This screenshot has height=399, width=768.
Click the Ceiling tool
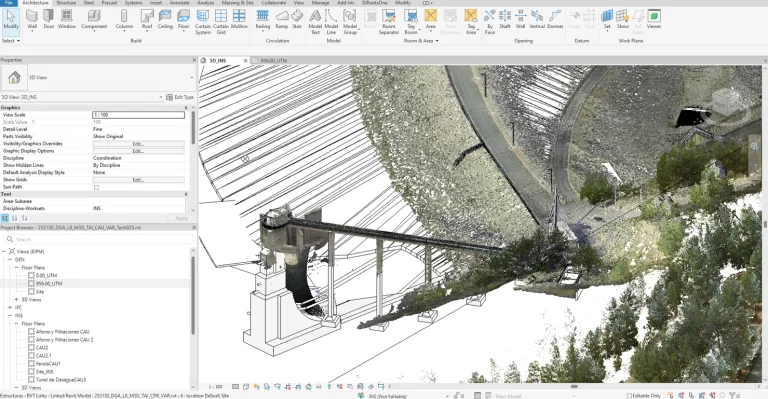tap(165, 20)
